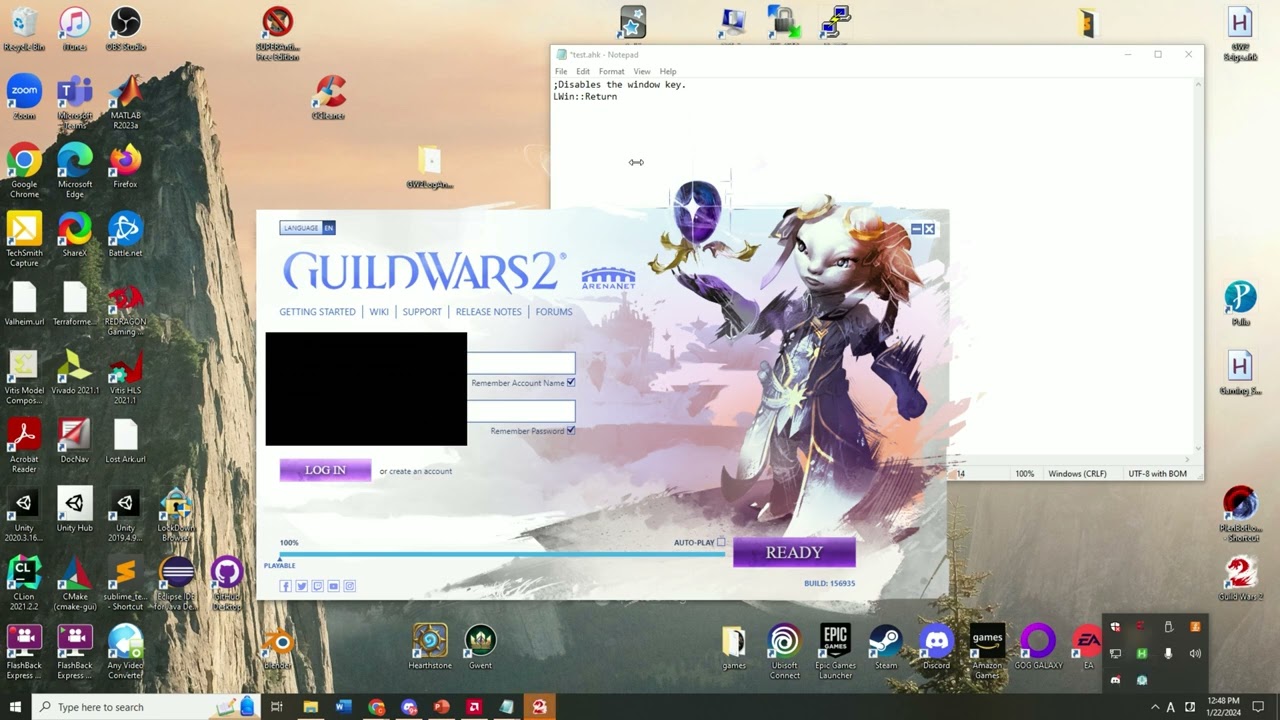Collapse the hidden icons tray chevron
This screenshot has height=720, width=1280.
point(1155,707)
